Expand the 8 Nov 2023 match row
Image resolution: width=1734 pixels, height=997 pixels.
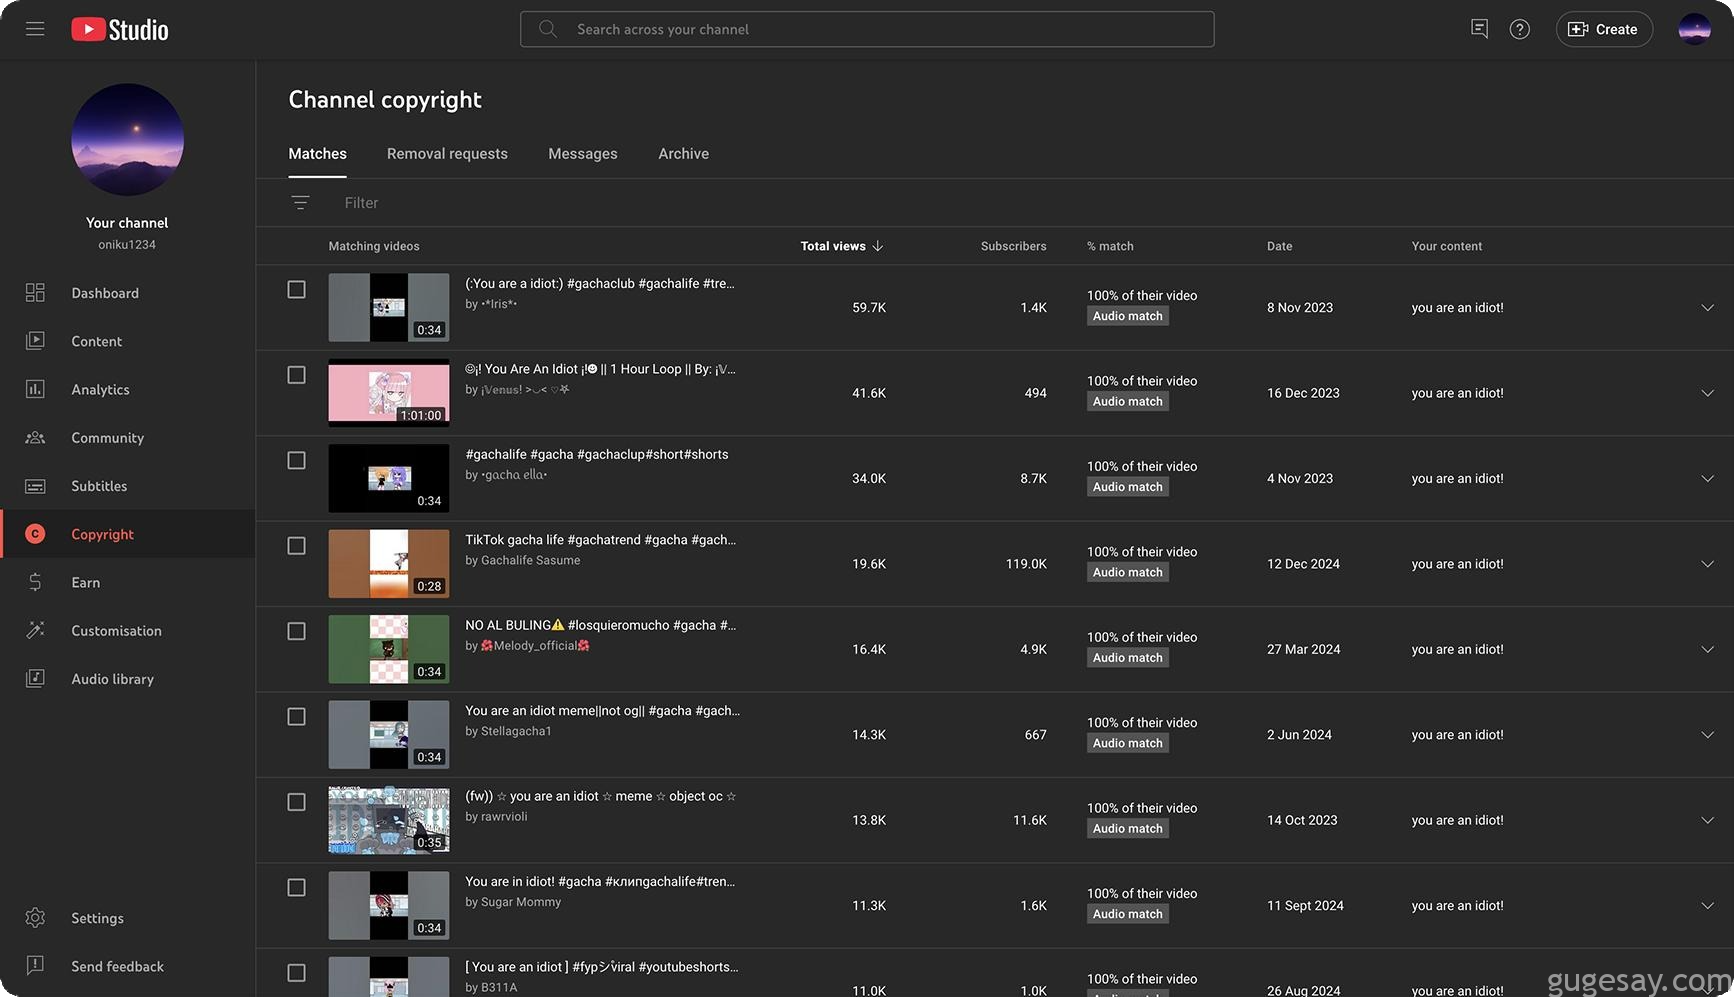coord(1708,308)
